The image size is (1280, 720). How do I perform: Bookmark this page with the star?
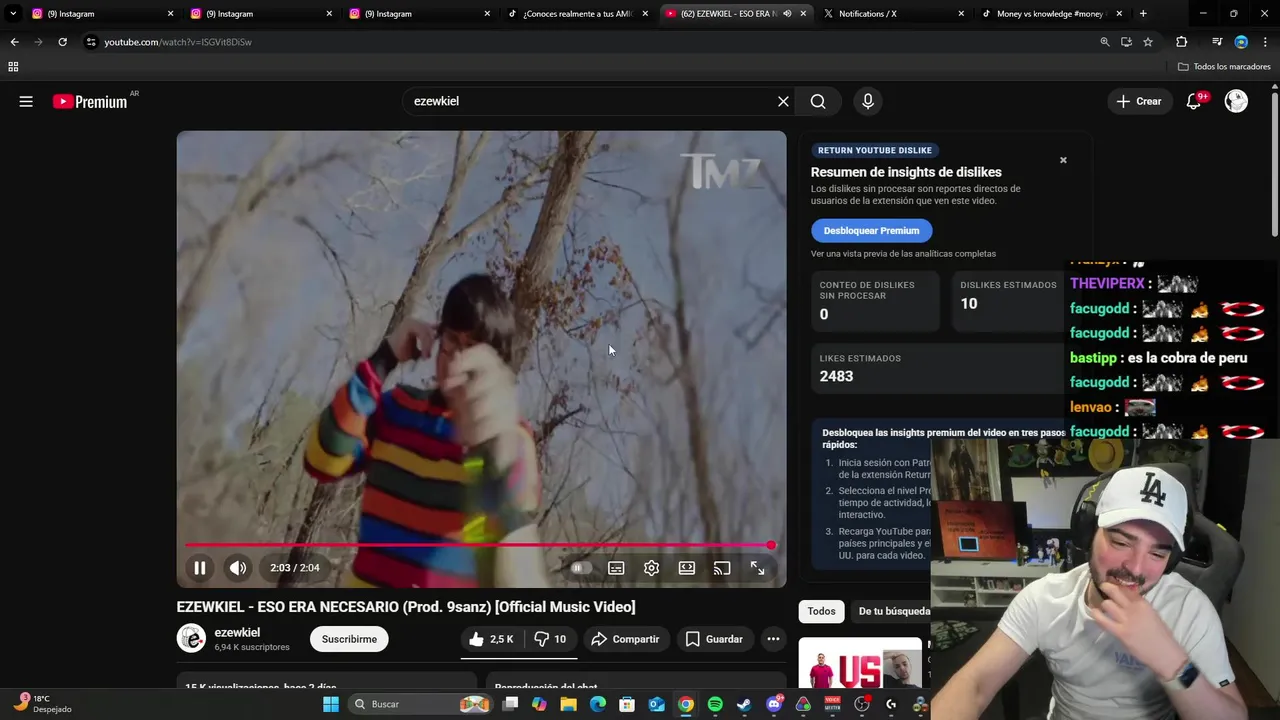[x=1148, y=42]
